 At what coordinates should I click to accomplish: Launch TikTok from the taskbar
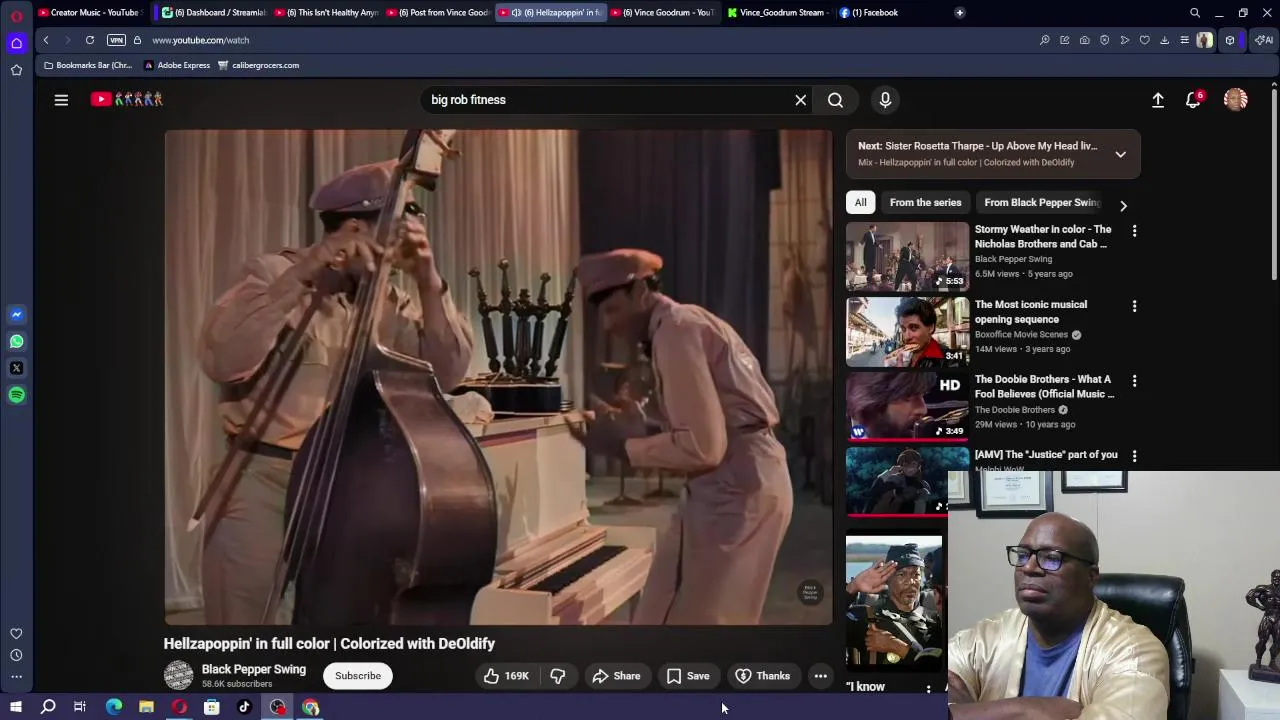[x=244, y=707]
